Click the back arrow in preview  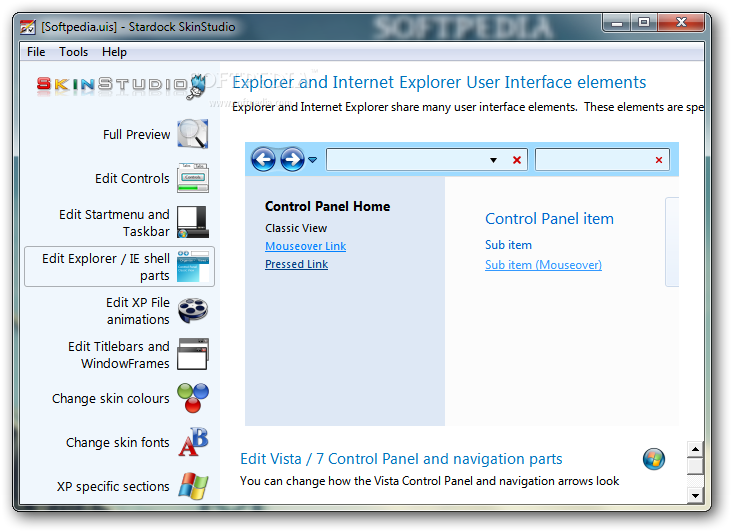[x=263, y=160]
